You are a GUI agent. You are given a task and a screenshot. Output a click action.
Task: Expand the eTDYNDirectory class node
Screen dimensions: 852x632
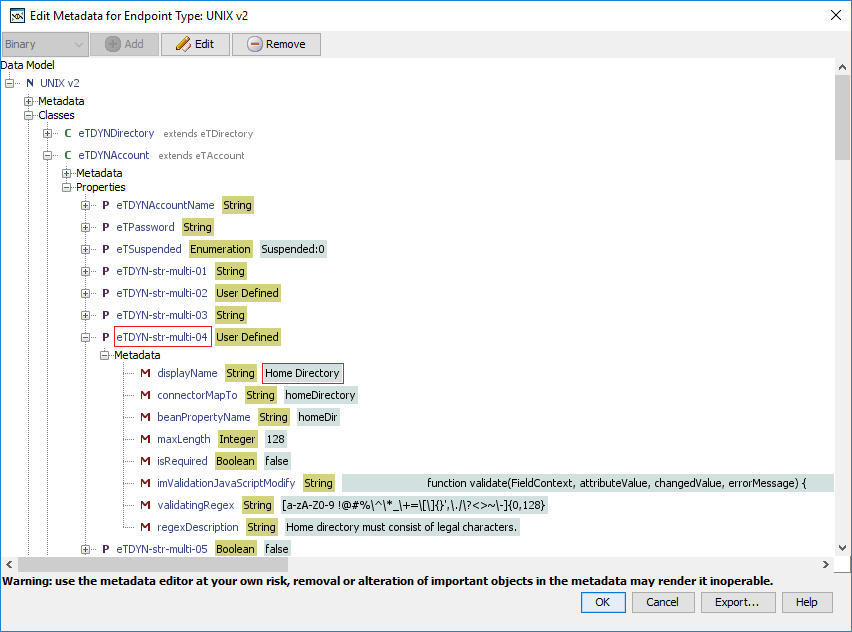(x=48, y=133)
